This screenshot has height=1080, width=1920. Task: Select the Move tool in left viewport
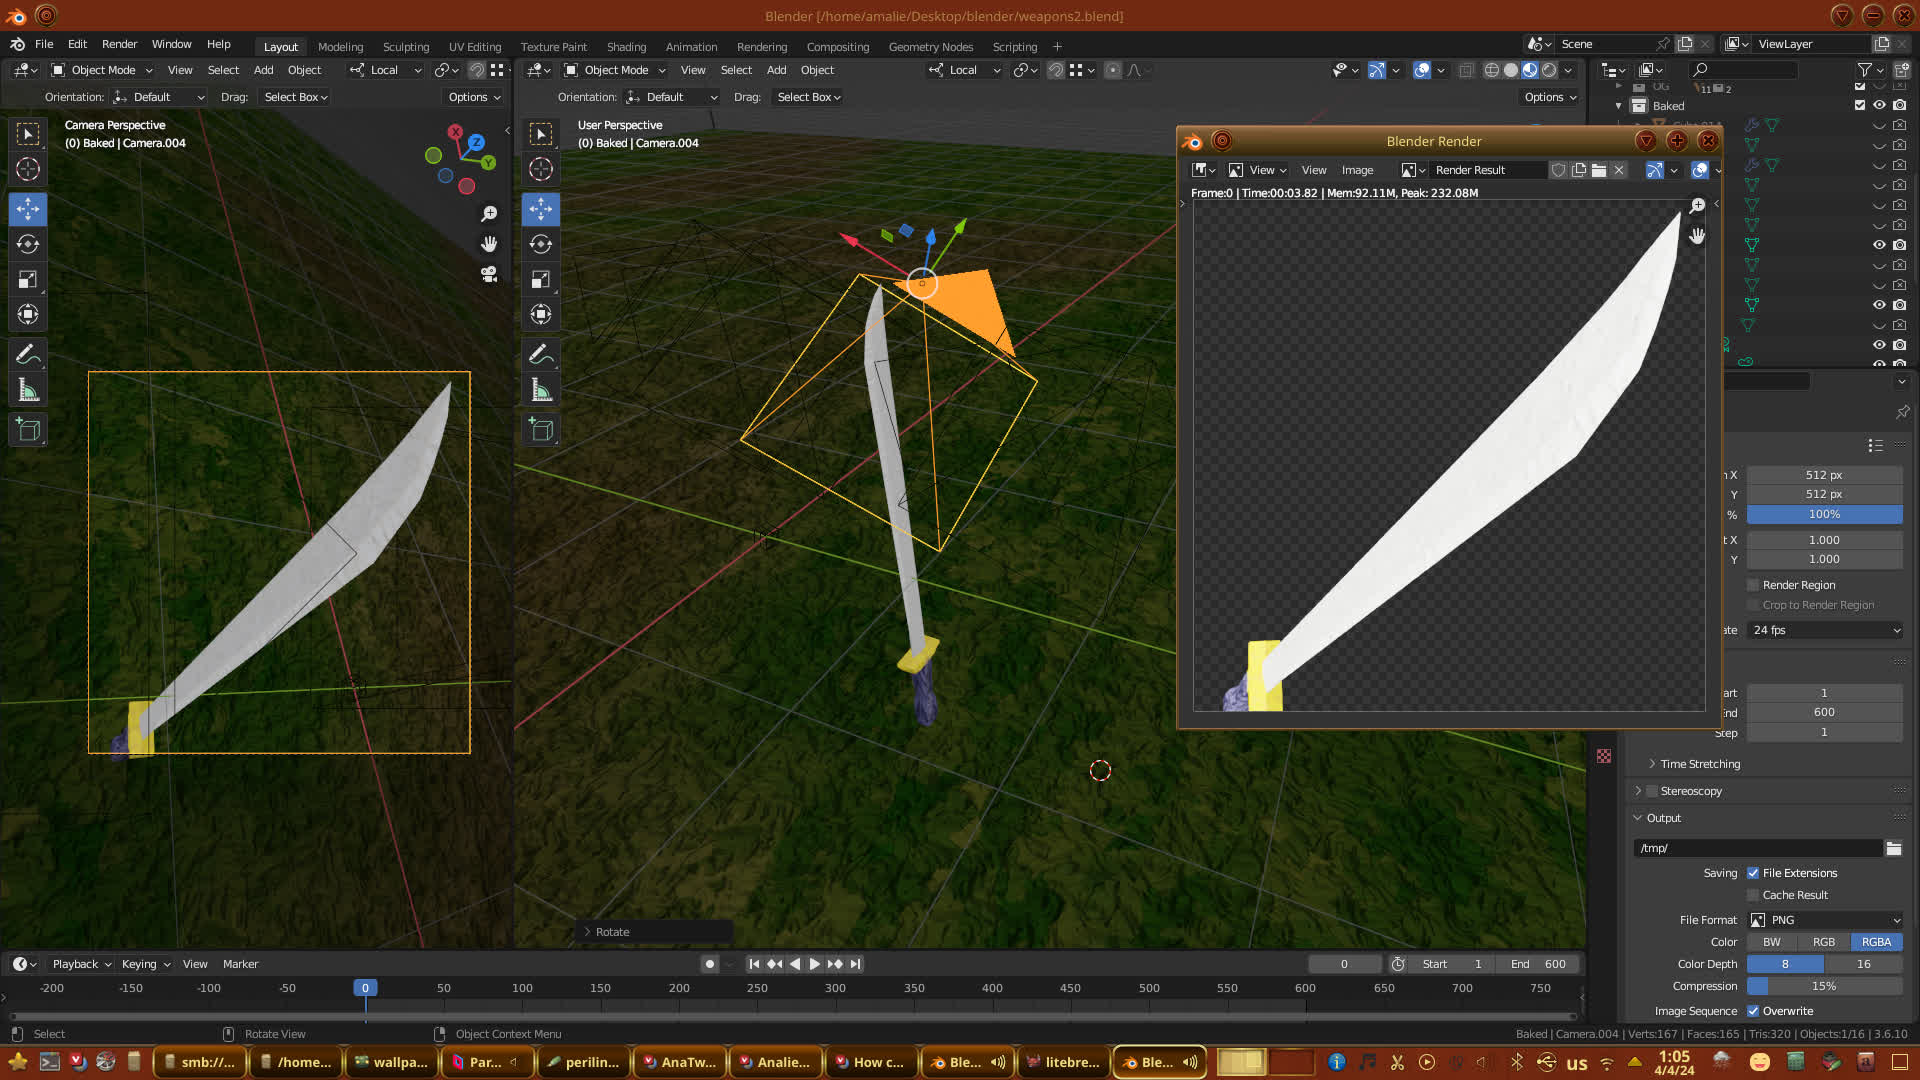28,209
